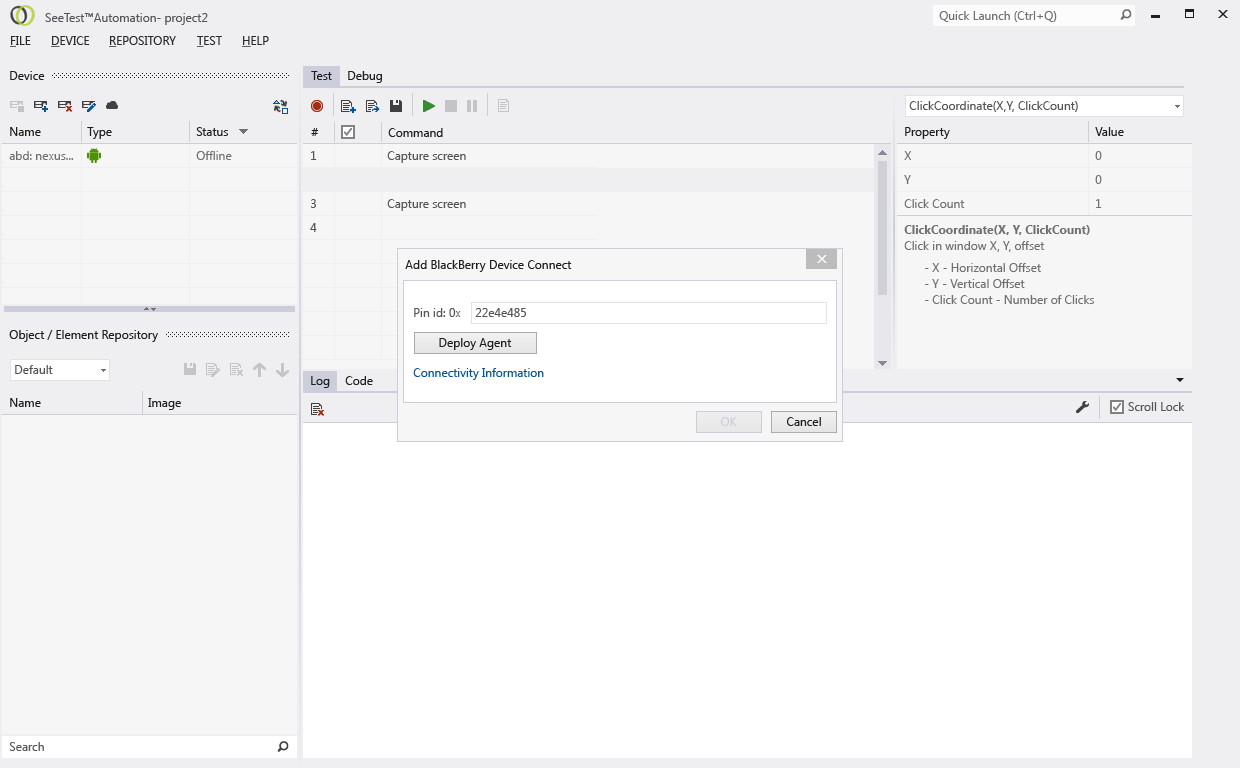Click the repository move up arrow
This screenshot has width=1240, height=768.
pyautogui.click(x=260, y=370)
